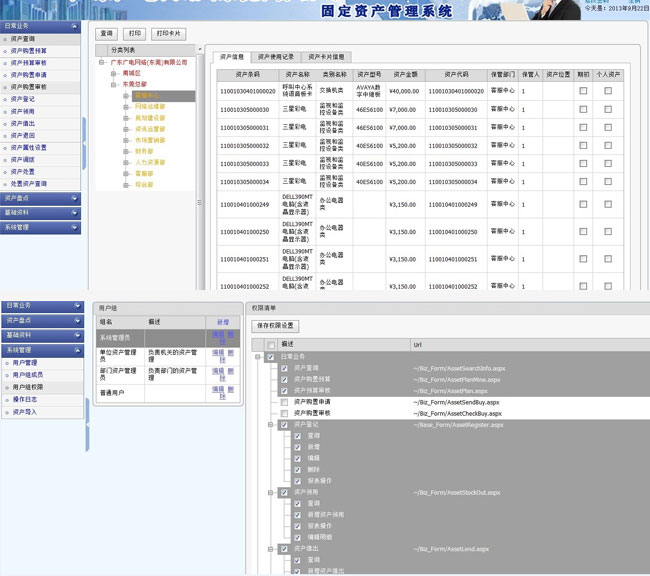Collapse the 东莞总部 tree node

(114, 85)
